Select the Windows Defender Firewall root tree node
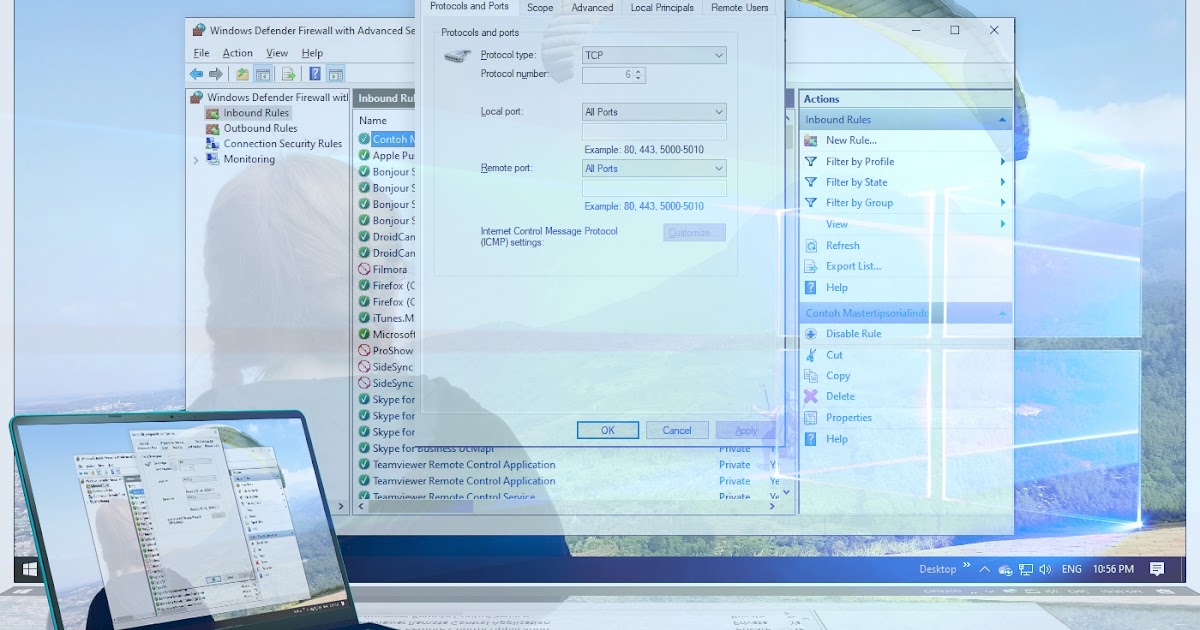 277,98
